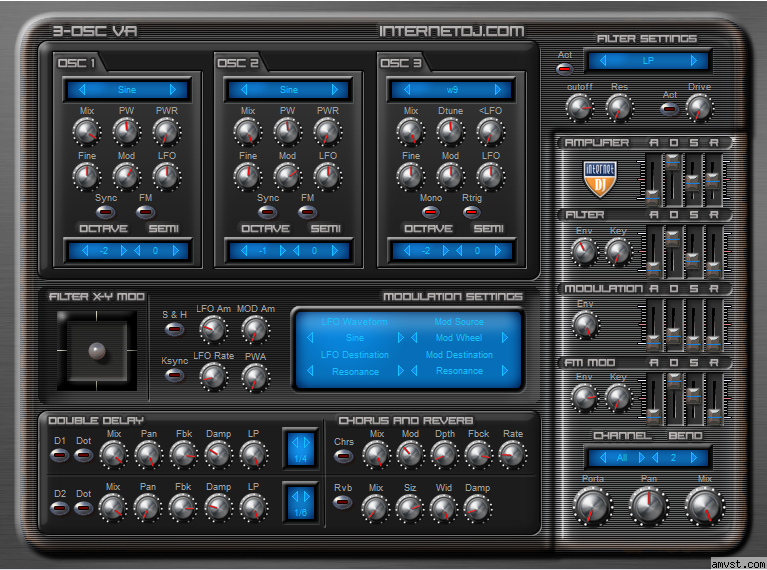Click the chorus Rate knob
Viewport: 767px width, 570px height.
tap(512, 455)
